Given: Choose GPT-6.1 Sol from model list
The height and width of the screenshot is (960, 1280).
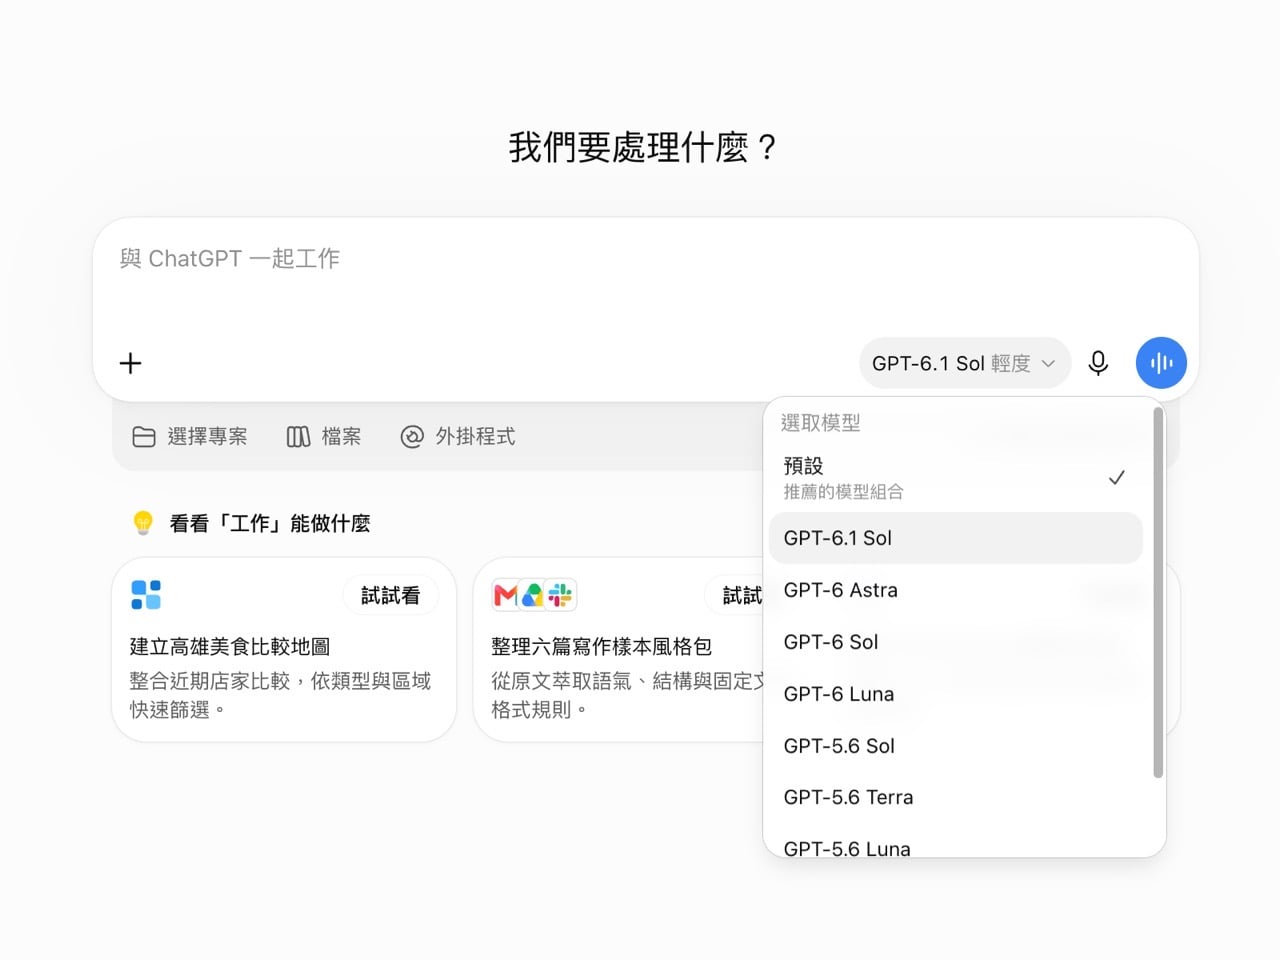Looking at the screenshot, I should [956, 538].
